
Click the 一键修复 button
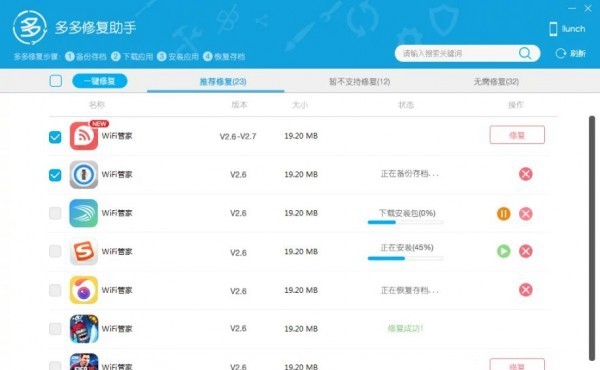pyautogui.click(x=100, y=81)
